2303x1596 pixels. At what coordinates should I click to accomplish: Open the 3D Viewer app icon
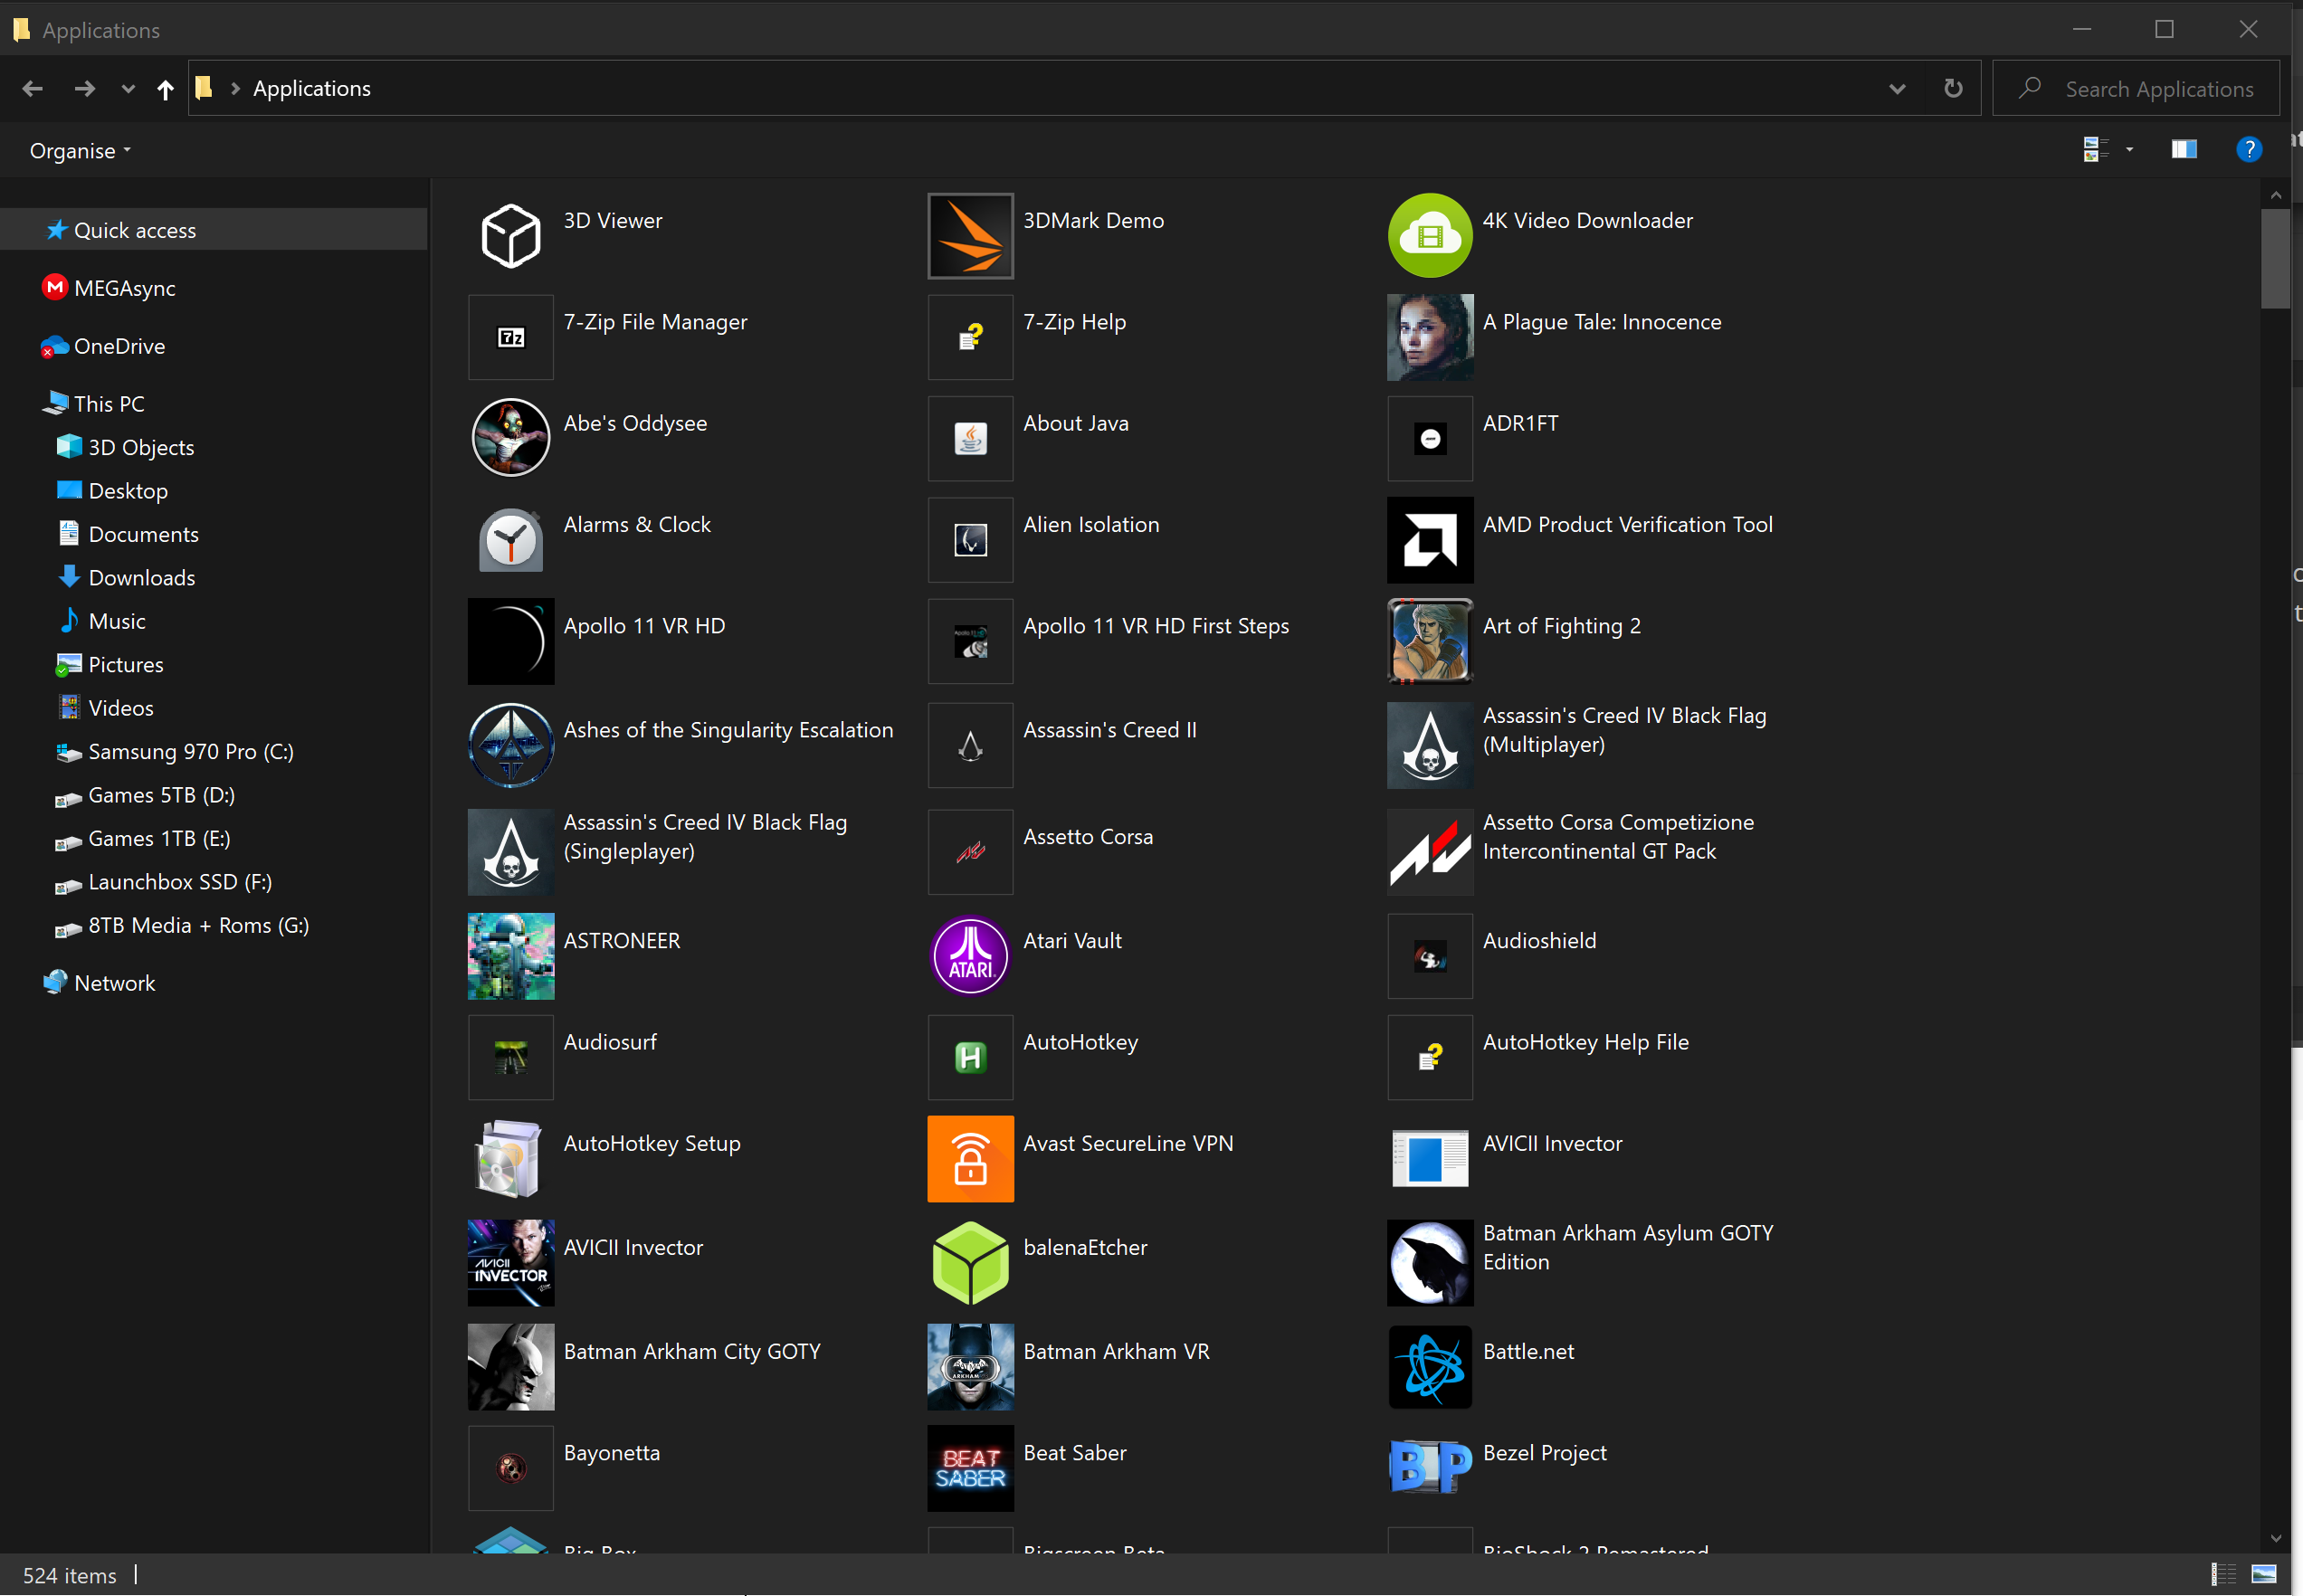[510, 236]
